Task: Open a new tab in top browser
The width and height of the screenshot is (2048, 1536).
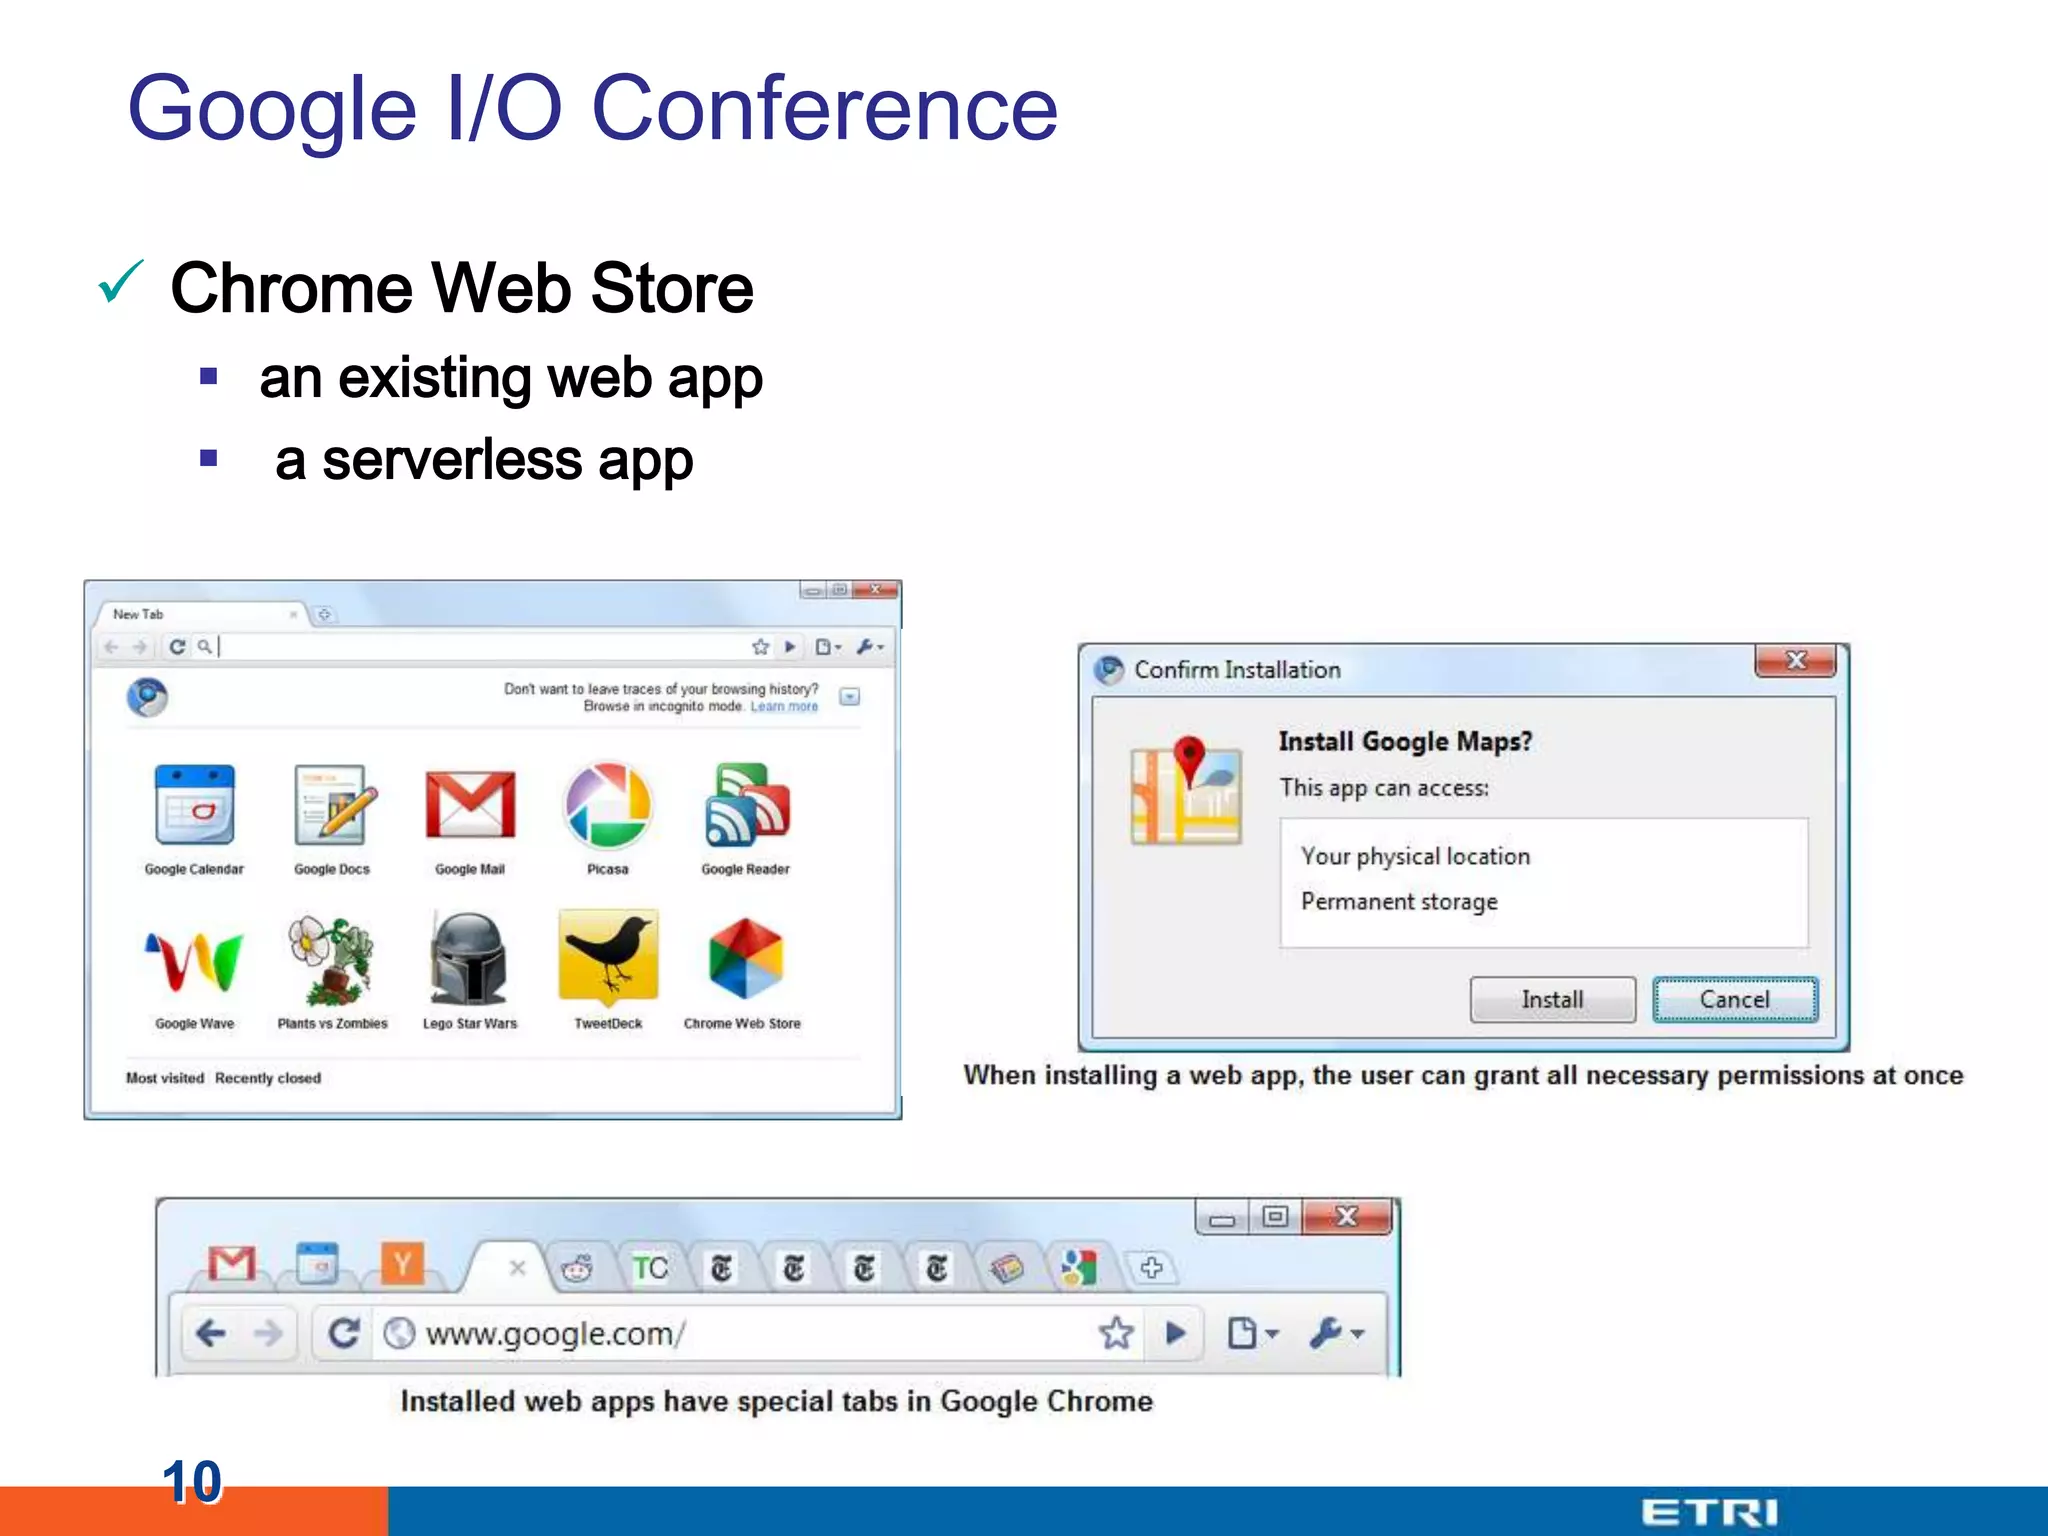Action: click(x=324, y=614)
